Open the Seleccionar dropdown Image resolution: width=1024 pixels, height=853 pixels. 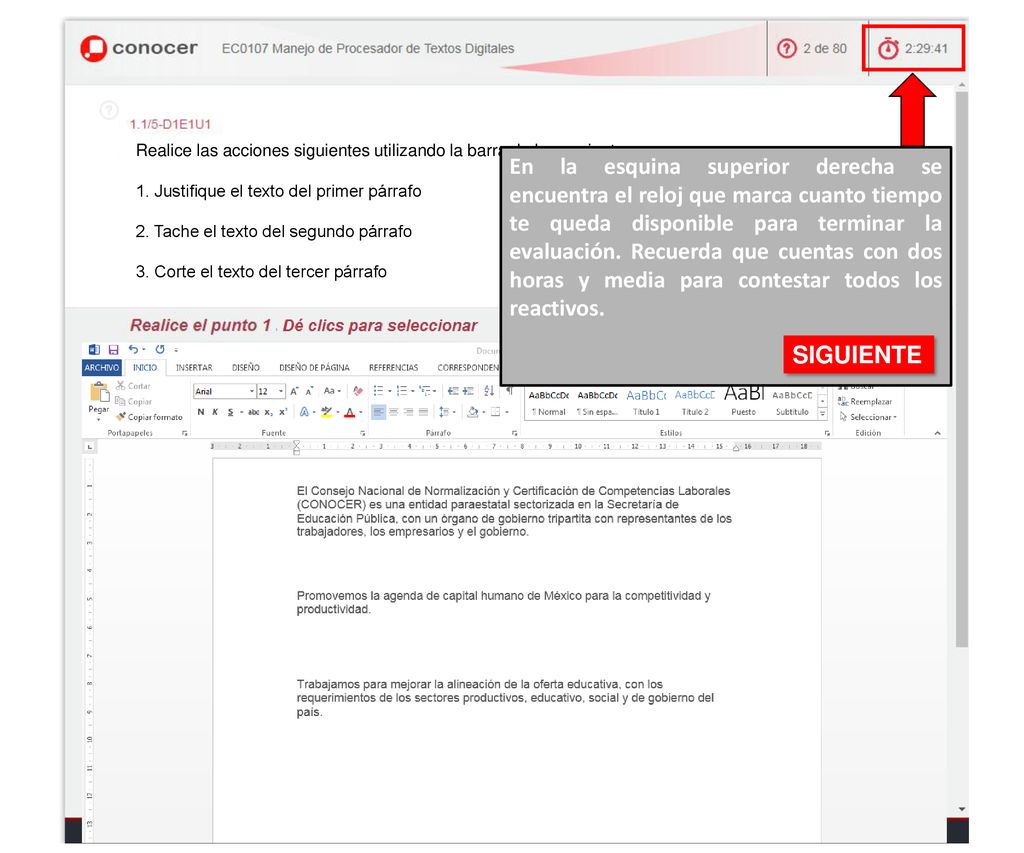869,417
